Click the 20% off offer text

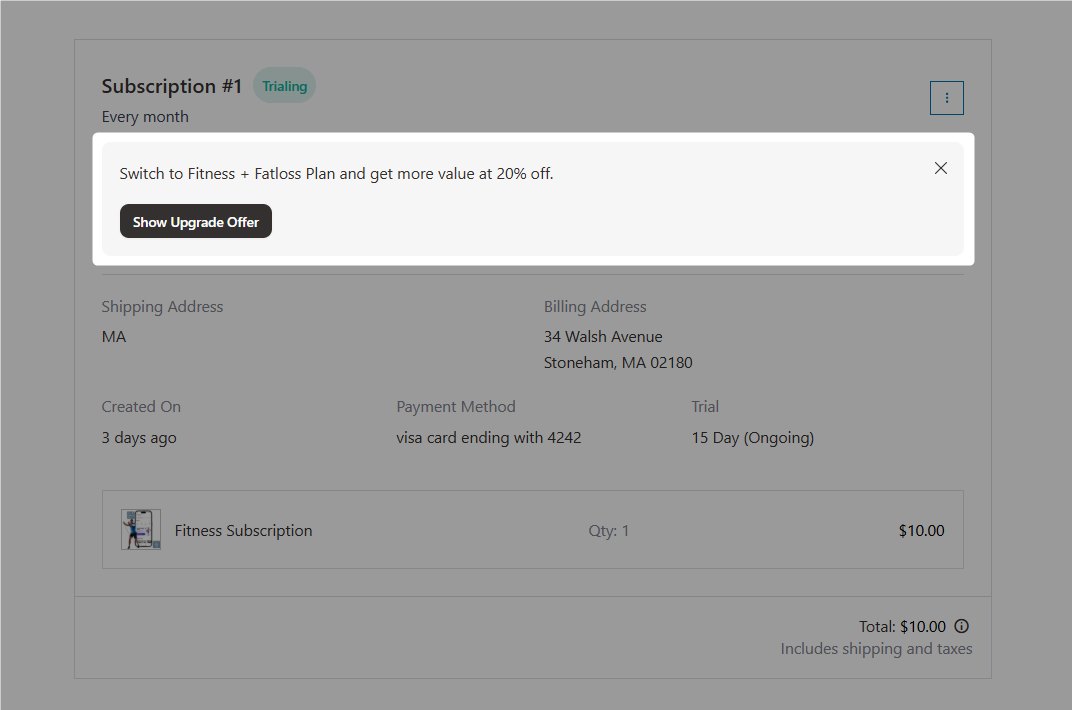point(335,173)
